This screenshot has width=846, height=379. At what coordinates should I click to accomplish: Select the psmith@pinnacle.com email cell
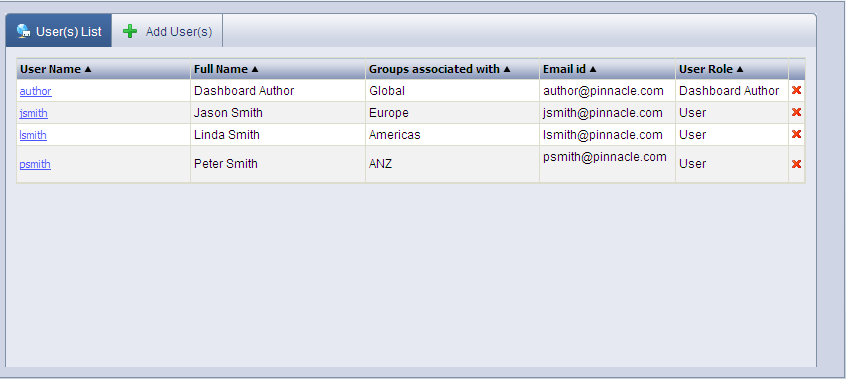(x=607, y=164)
